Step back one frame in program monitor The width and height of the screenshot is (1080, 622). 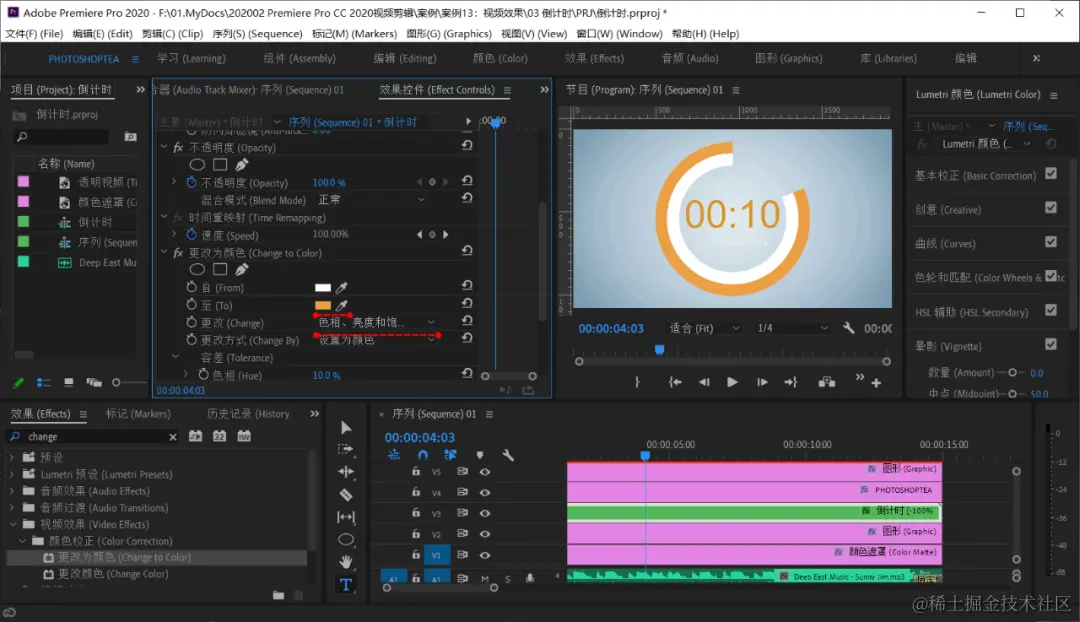point(704,382)
